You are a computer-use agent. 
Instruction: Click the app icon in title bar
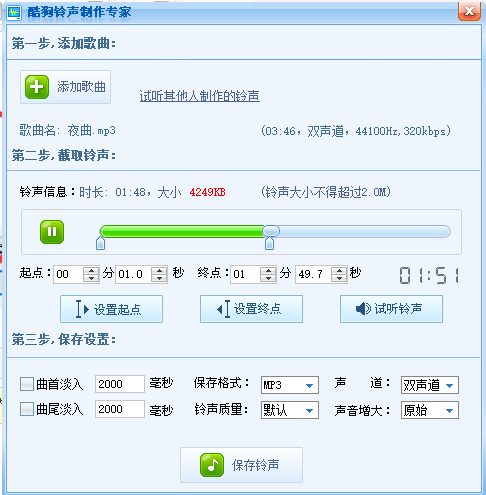click(14, 13)
